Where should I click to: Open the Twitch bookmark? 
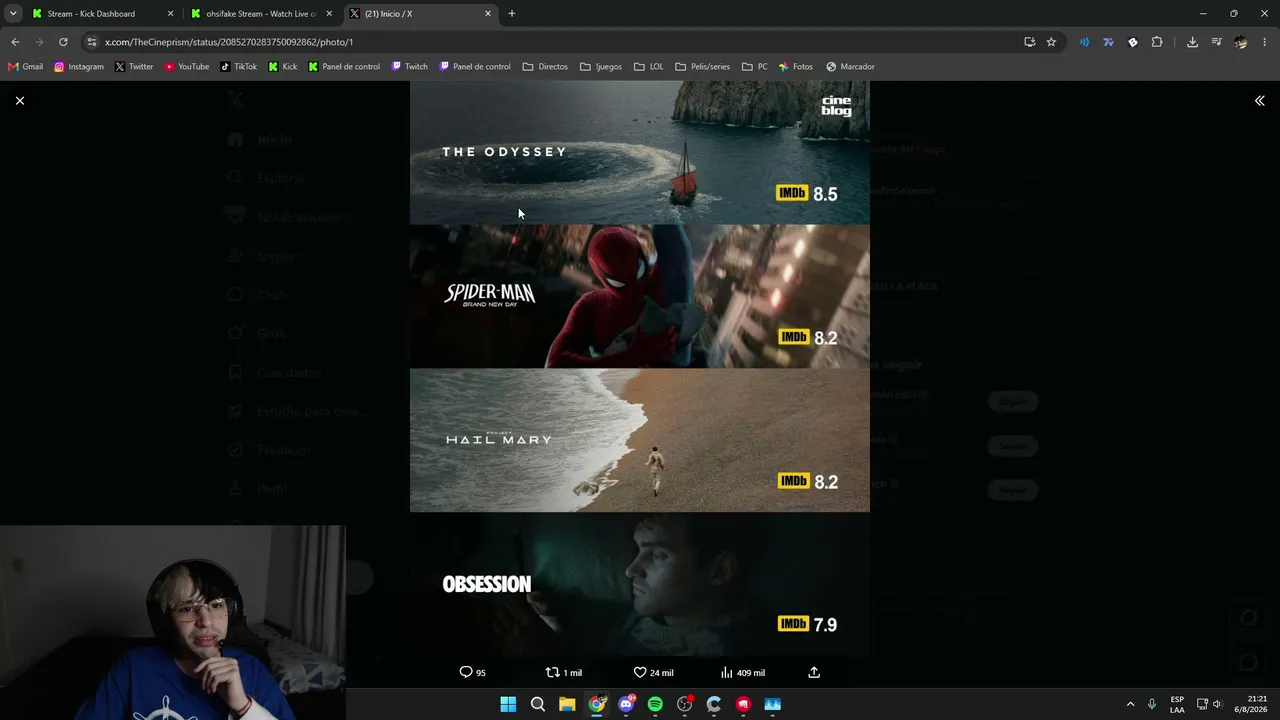click(410, 67)
